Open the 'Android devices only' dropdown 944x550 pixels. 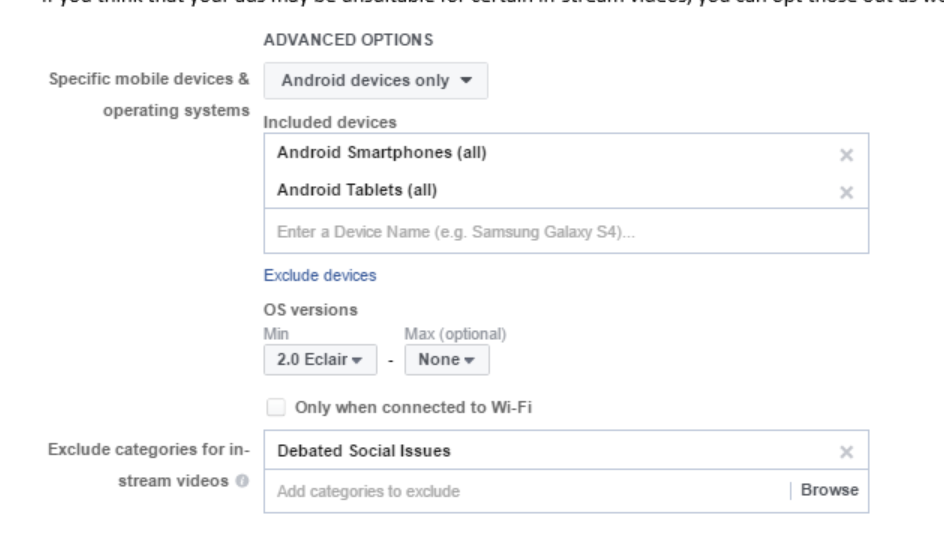(x=375, y=82)
